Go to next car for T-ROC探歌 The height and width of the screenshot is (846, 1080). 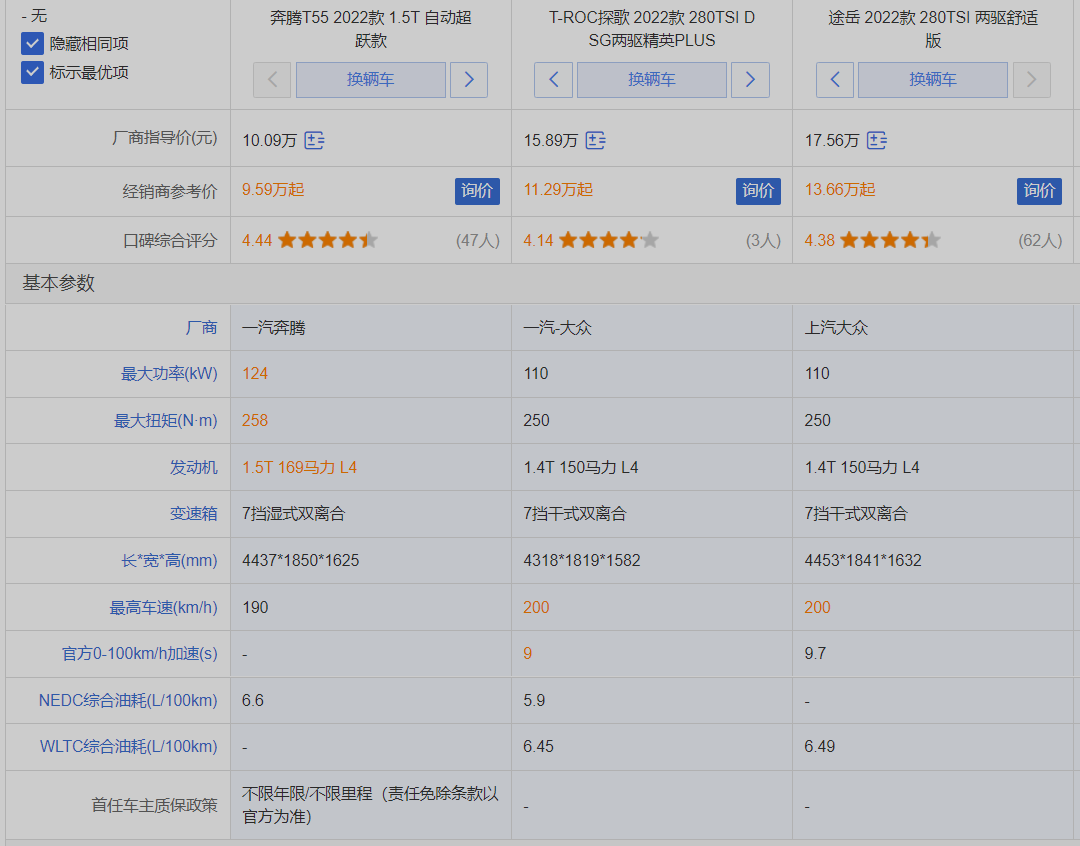pos(750,80)
